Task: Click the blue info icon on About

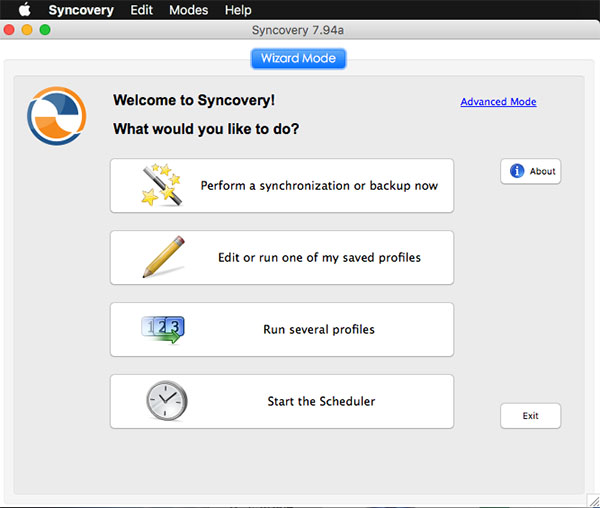Action: pos(517,171)
